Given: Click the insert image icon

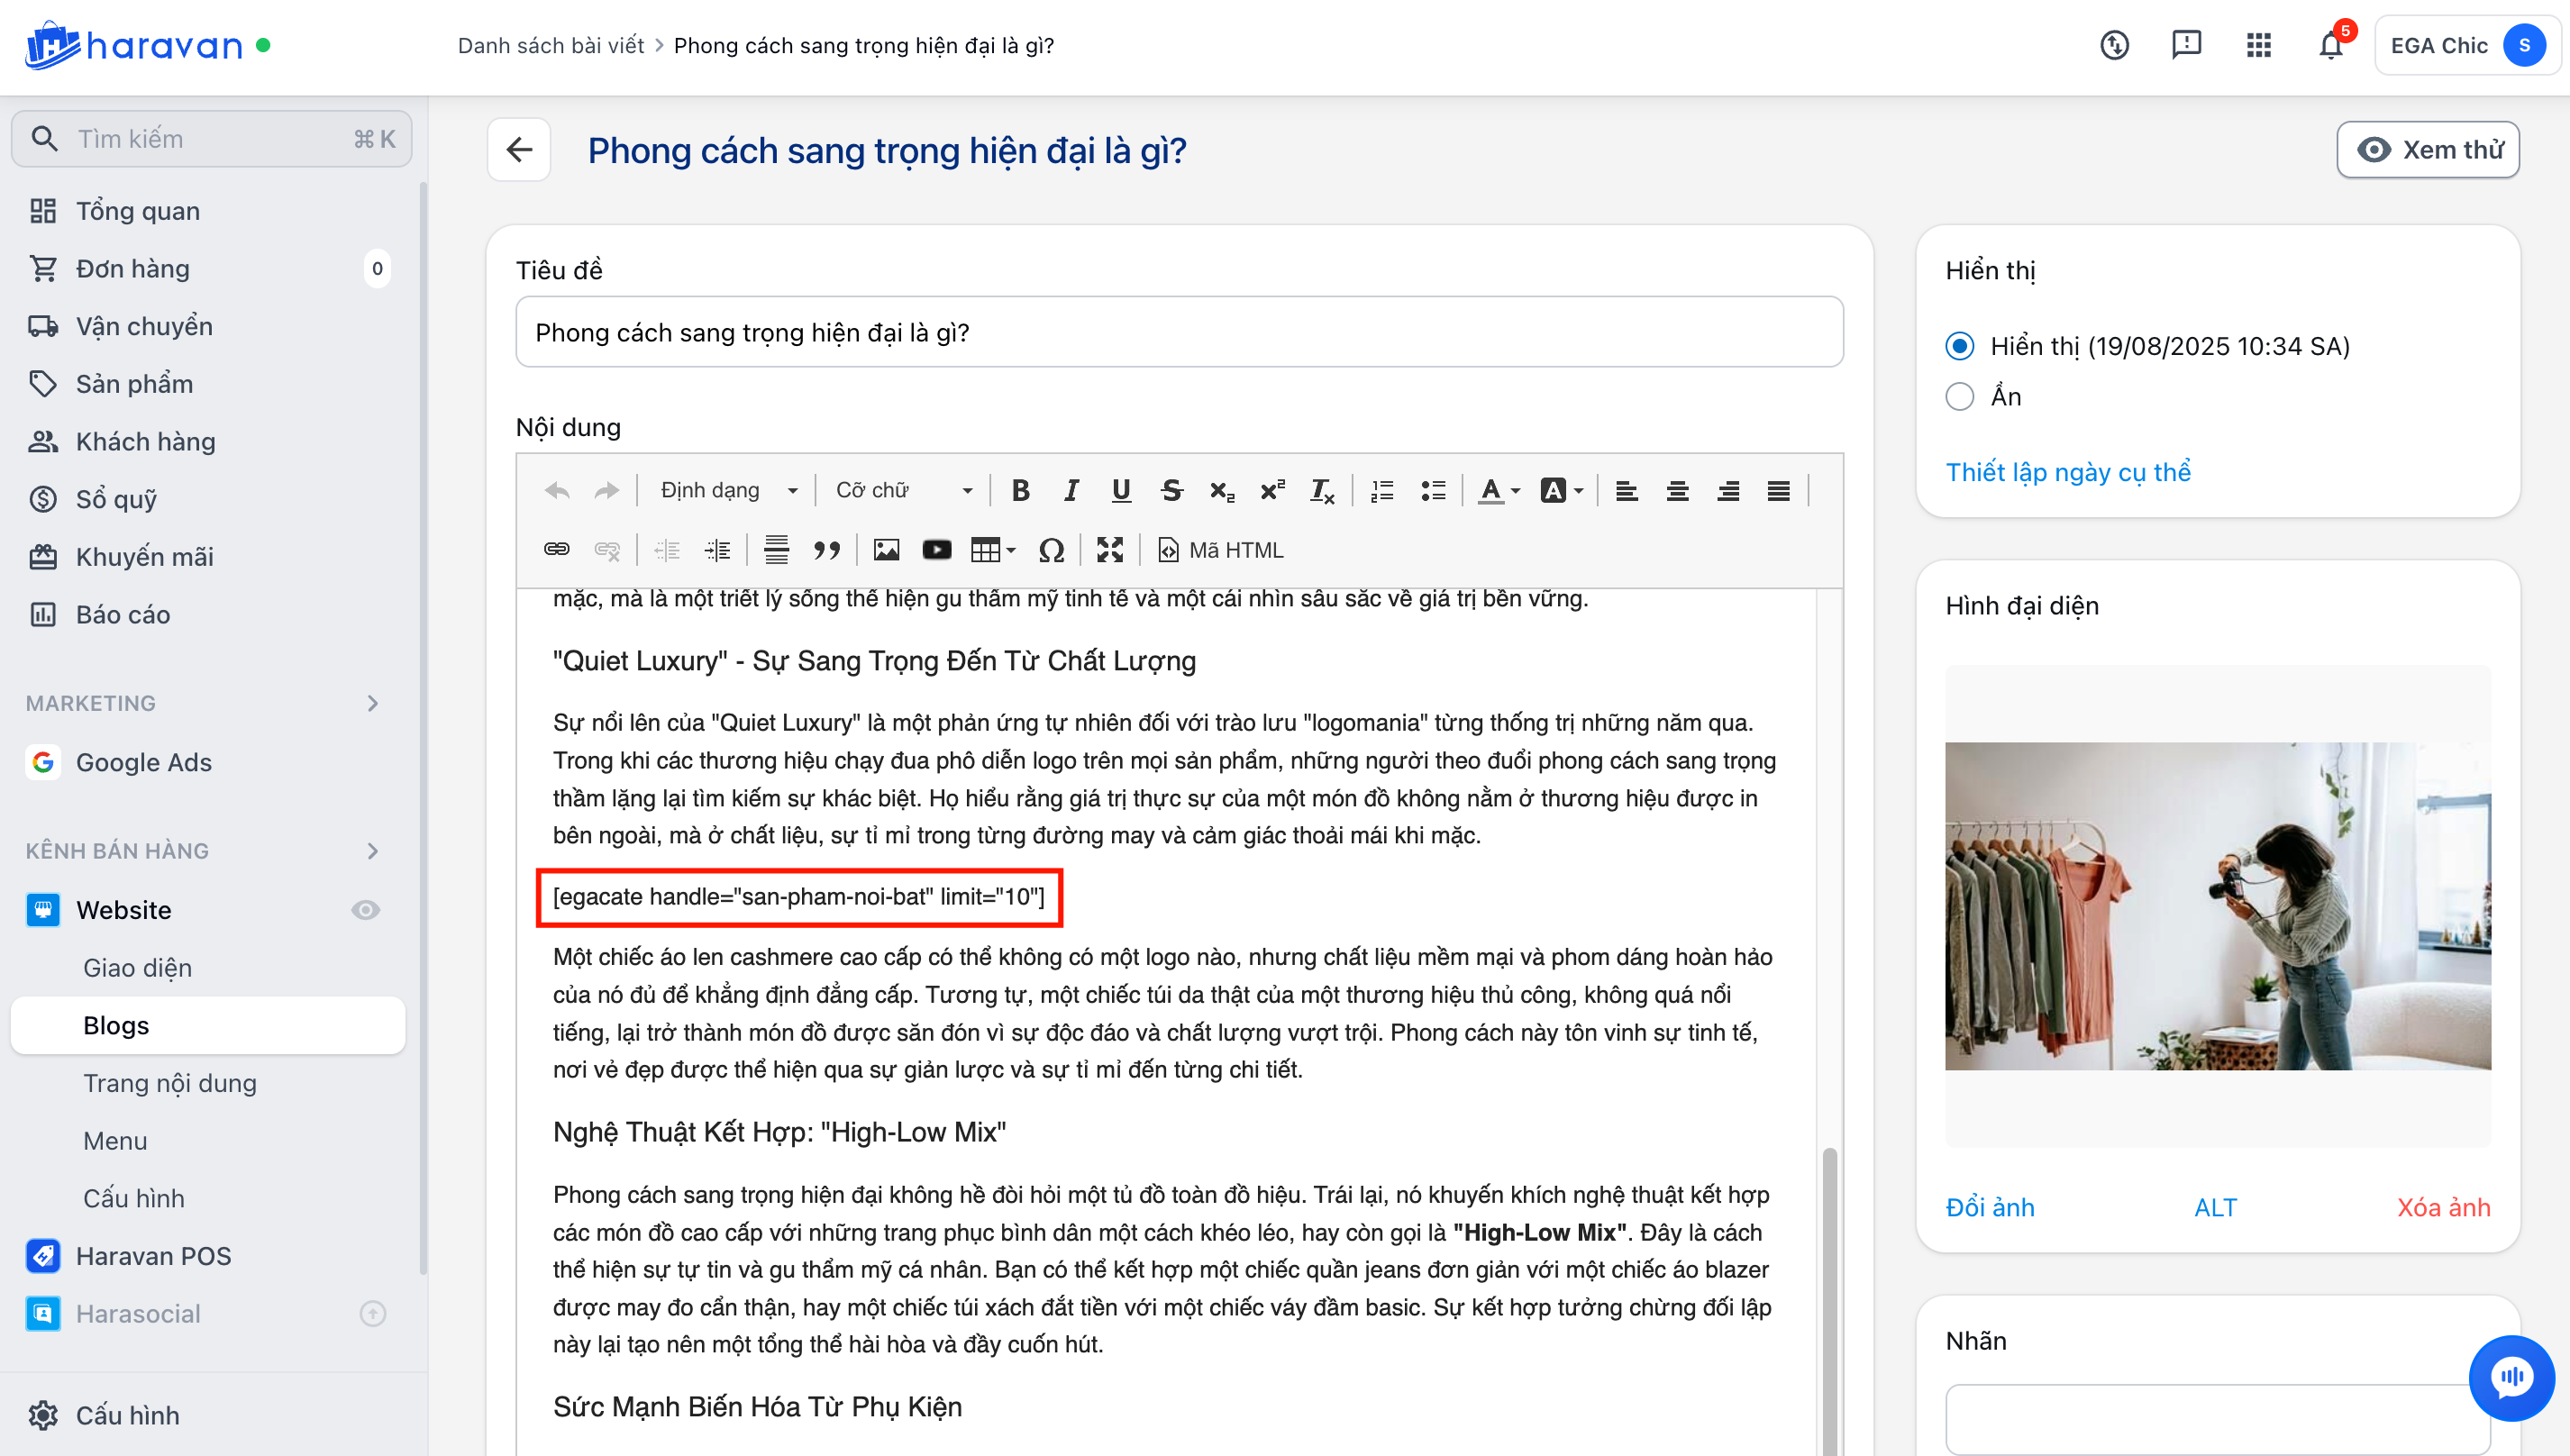Looking at the screenshot, I should tap(886, 550).
